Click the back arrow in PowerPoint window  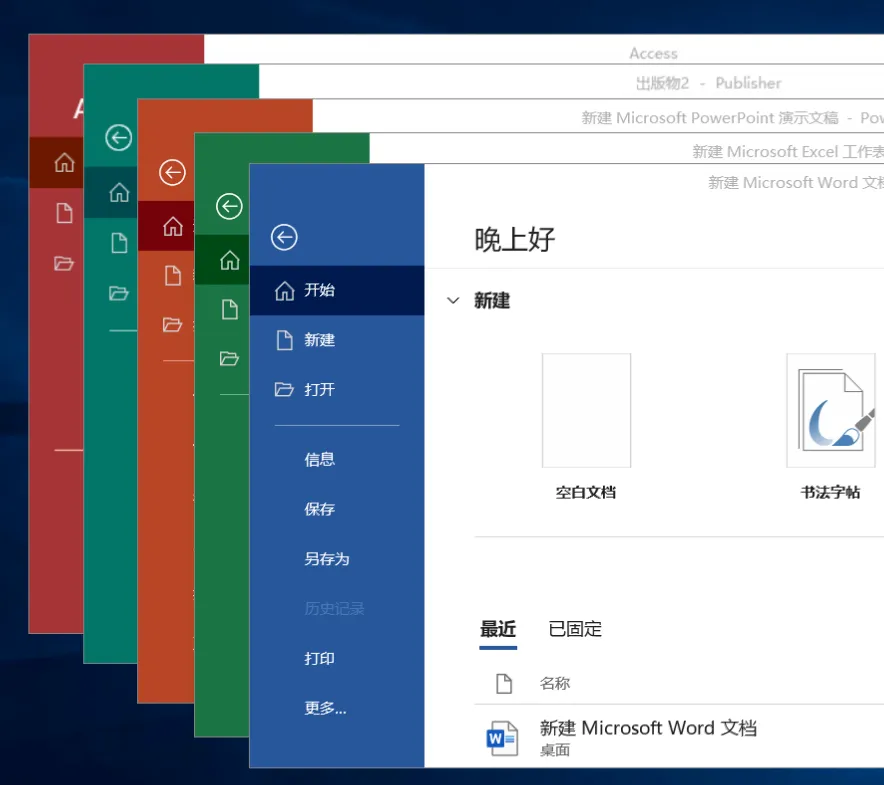[173, 173]
